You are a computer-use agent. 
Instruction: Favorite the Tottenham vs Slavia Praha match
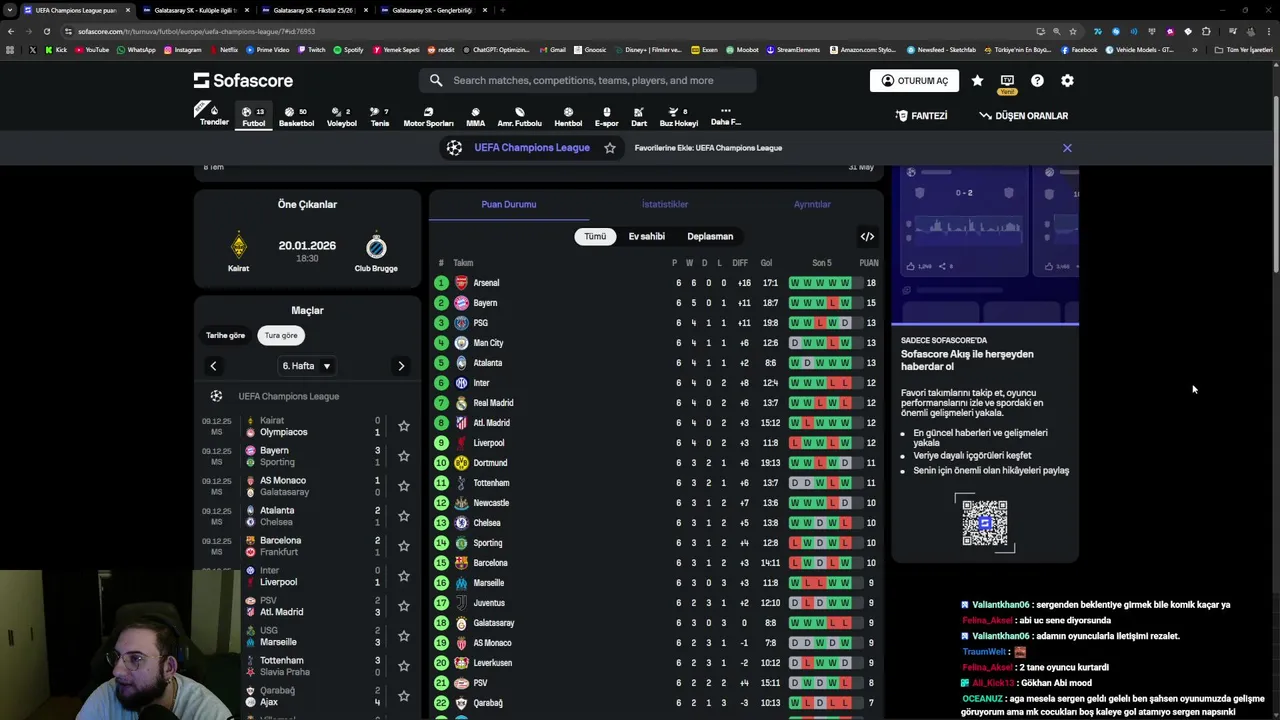pos(404,666)
